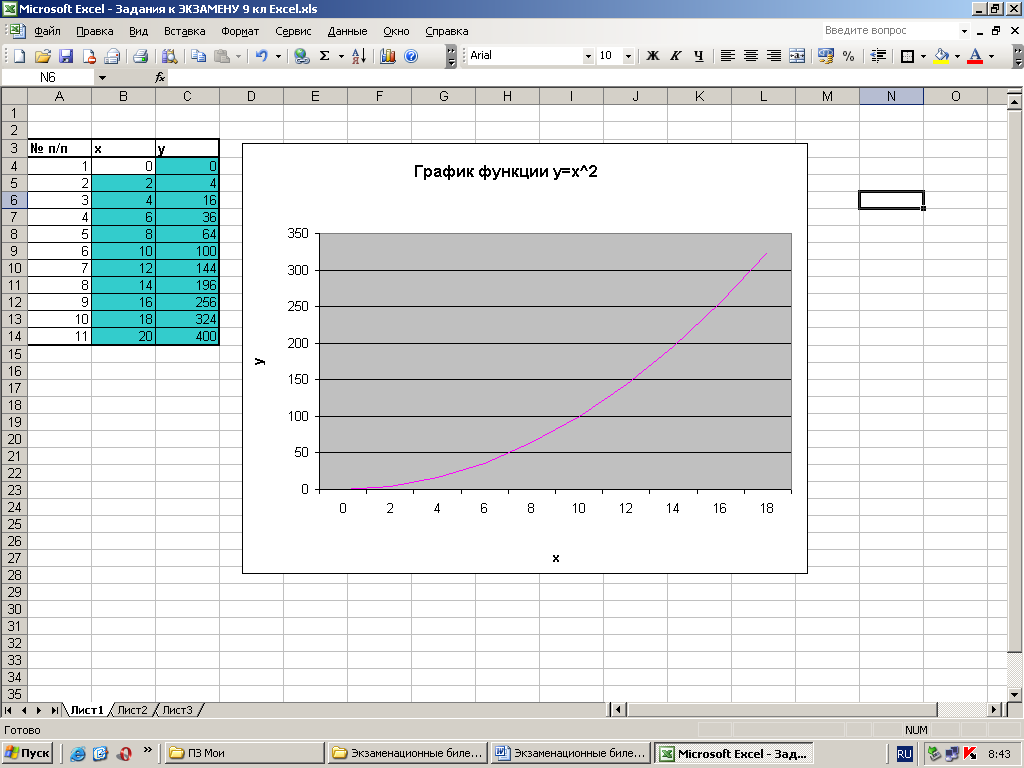Click the RU language indicator in tray
This screenshot has width=1024, height=768.
tap(904, 754)
